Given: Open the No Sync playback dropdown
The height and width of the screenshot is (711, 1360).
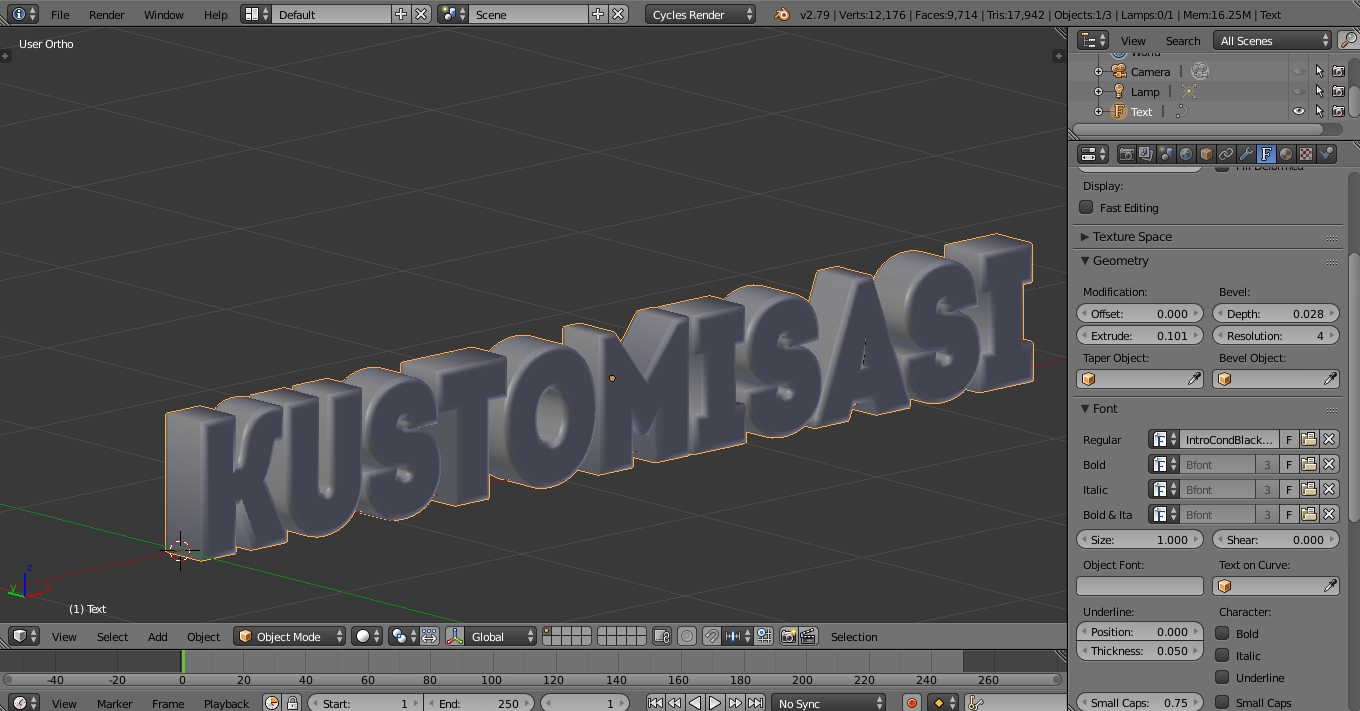Looking at the screenshot, I should coord(828,702).
